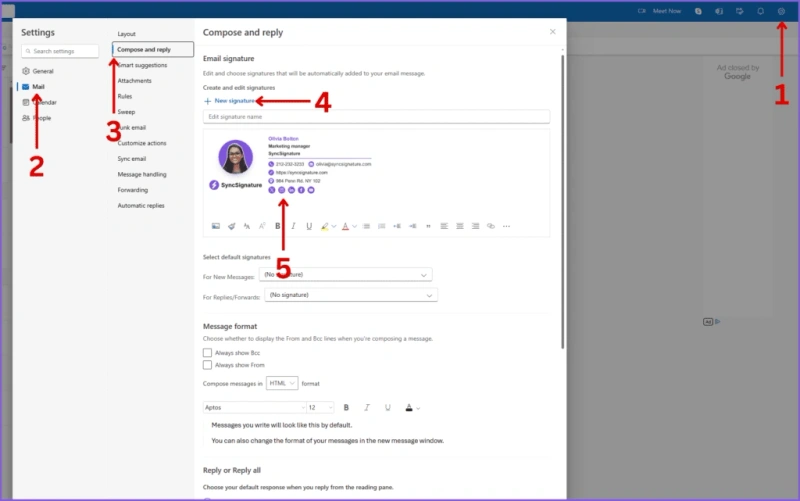800x501 pixels.
Task: Apply font color in signature toolbar
Action: click(345, 226)
